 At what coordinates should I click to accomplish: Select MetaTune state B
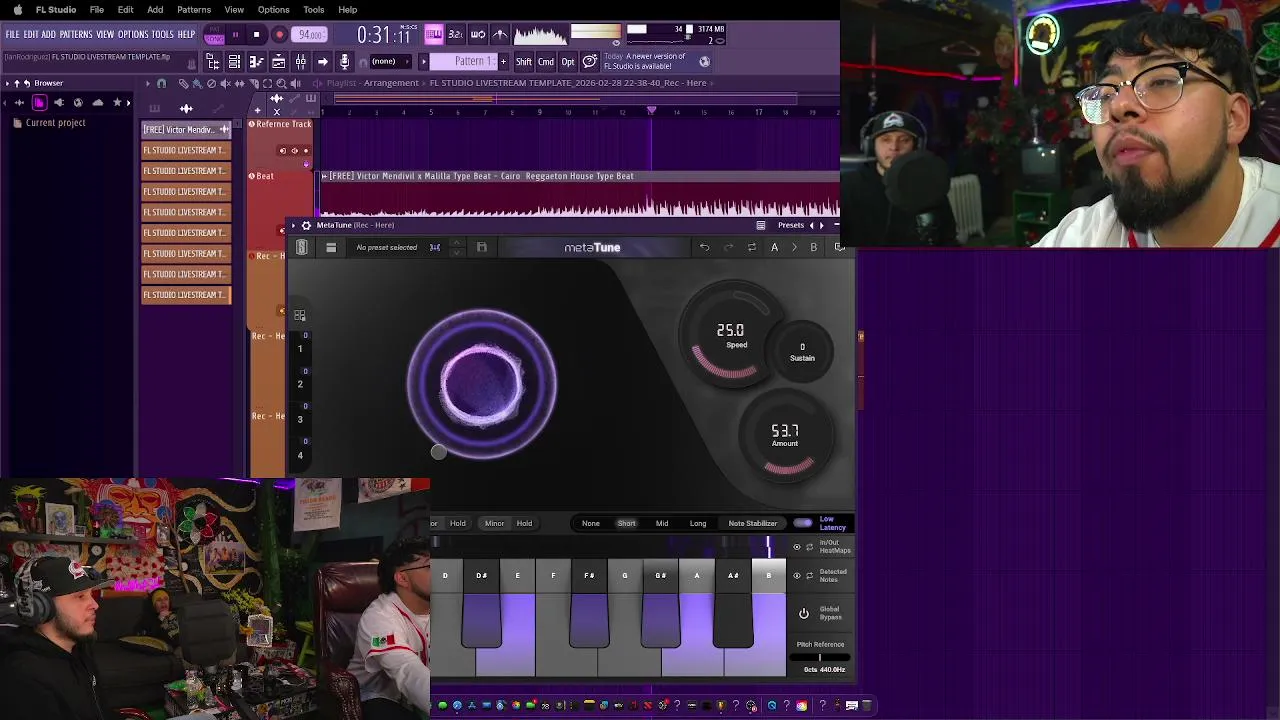pos(813,247)
